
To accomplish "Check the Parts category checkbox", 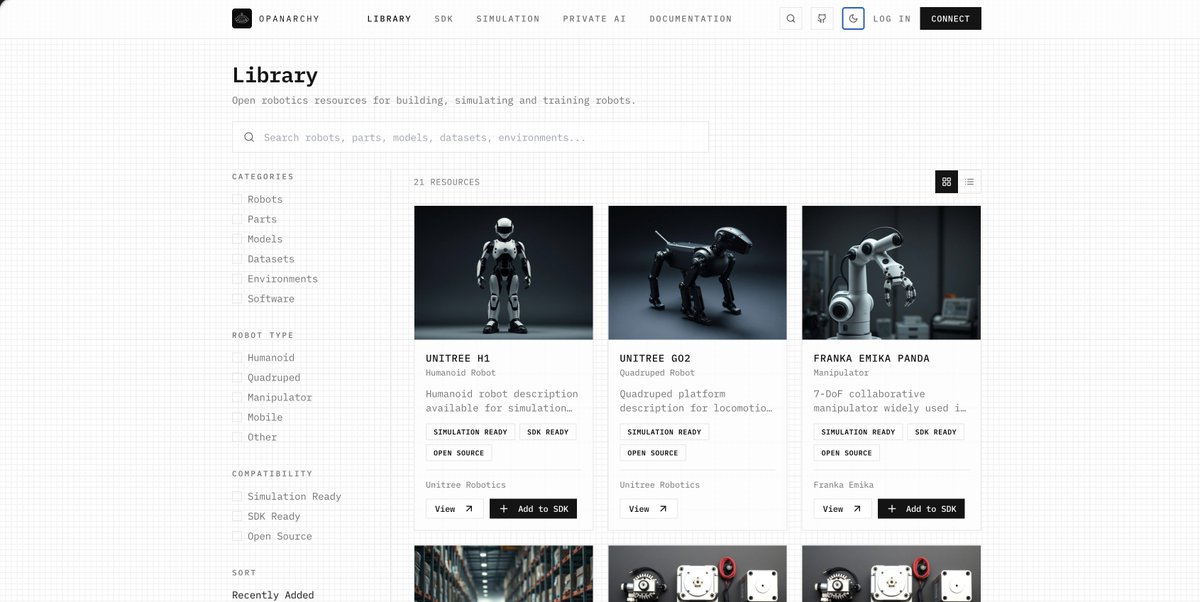I will coord(237,219).
